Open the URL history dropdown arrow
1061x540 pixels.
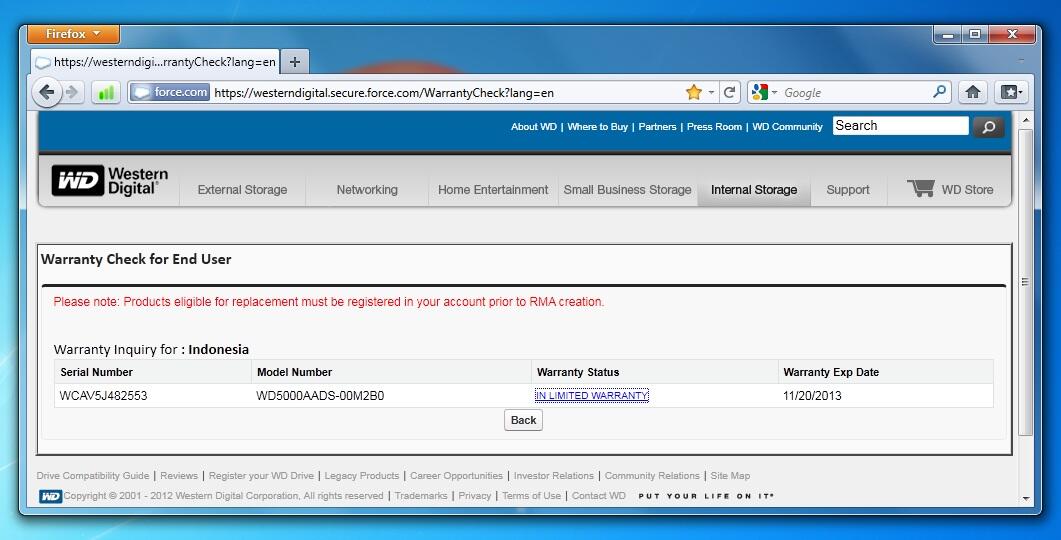point(711,92)
